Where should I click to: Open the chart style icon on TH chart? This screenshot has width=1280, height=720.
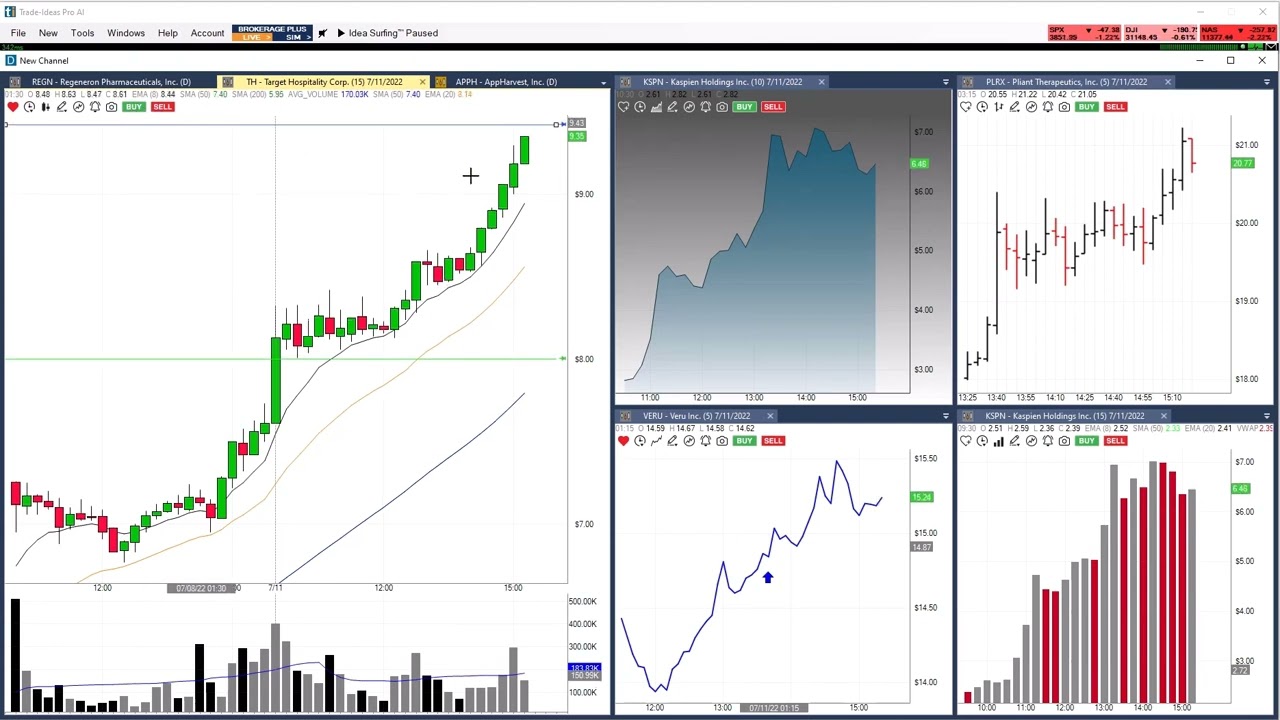[45, 107]
